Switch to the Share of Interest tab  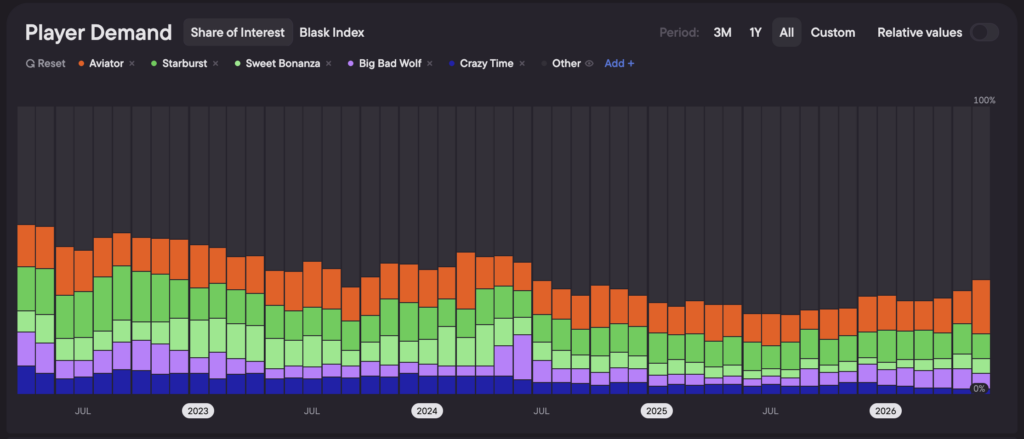238,32
